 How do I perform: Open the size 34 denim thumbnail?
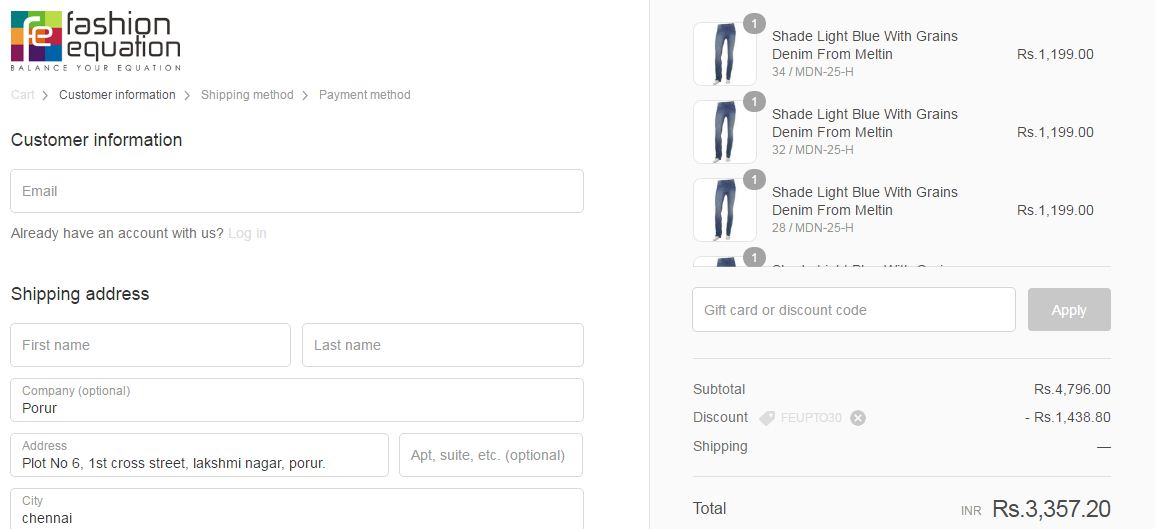[x=724, y=54]
